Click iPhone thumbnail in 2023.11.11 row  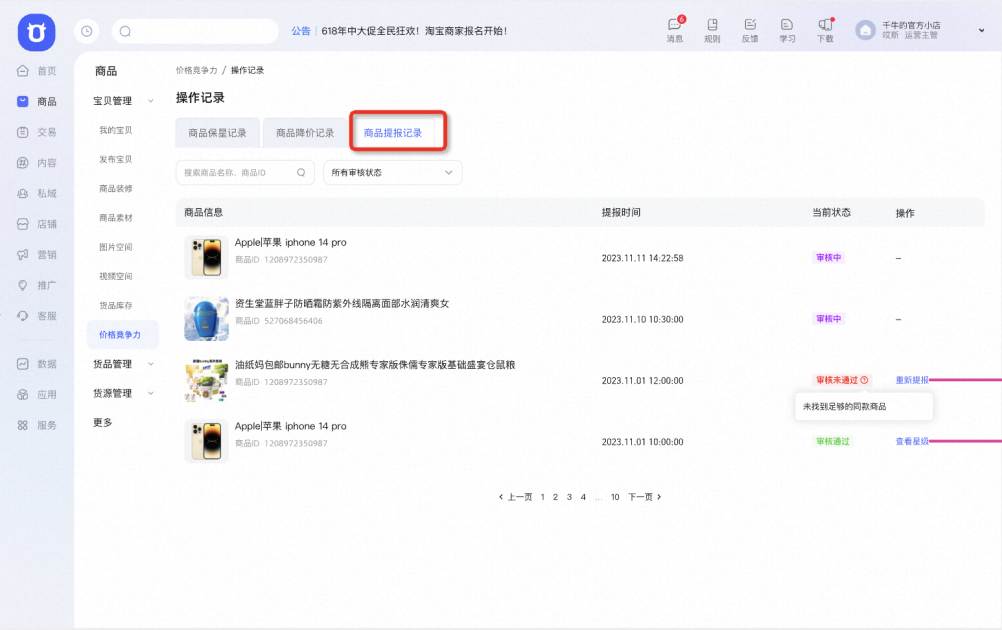[x=206, y=257]
